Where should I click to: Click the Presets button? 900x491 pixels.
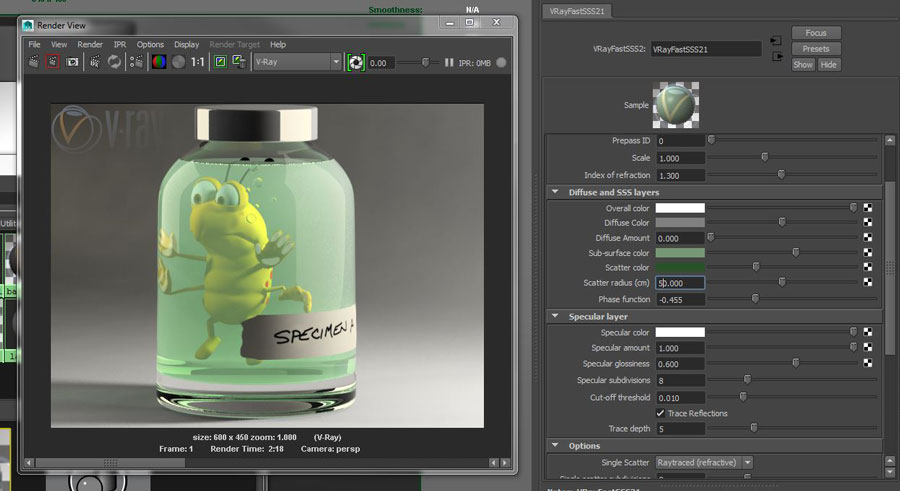coord(816,49)
